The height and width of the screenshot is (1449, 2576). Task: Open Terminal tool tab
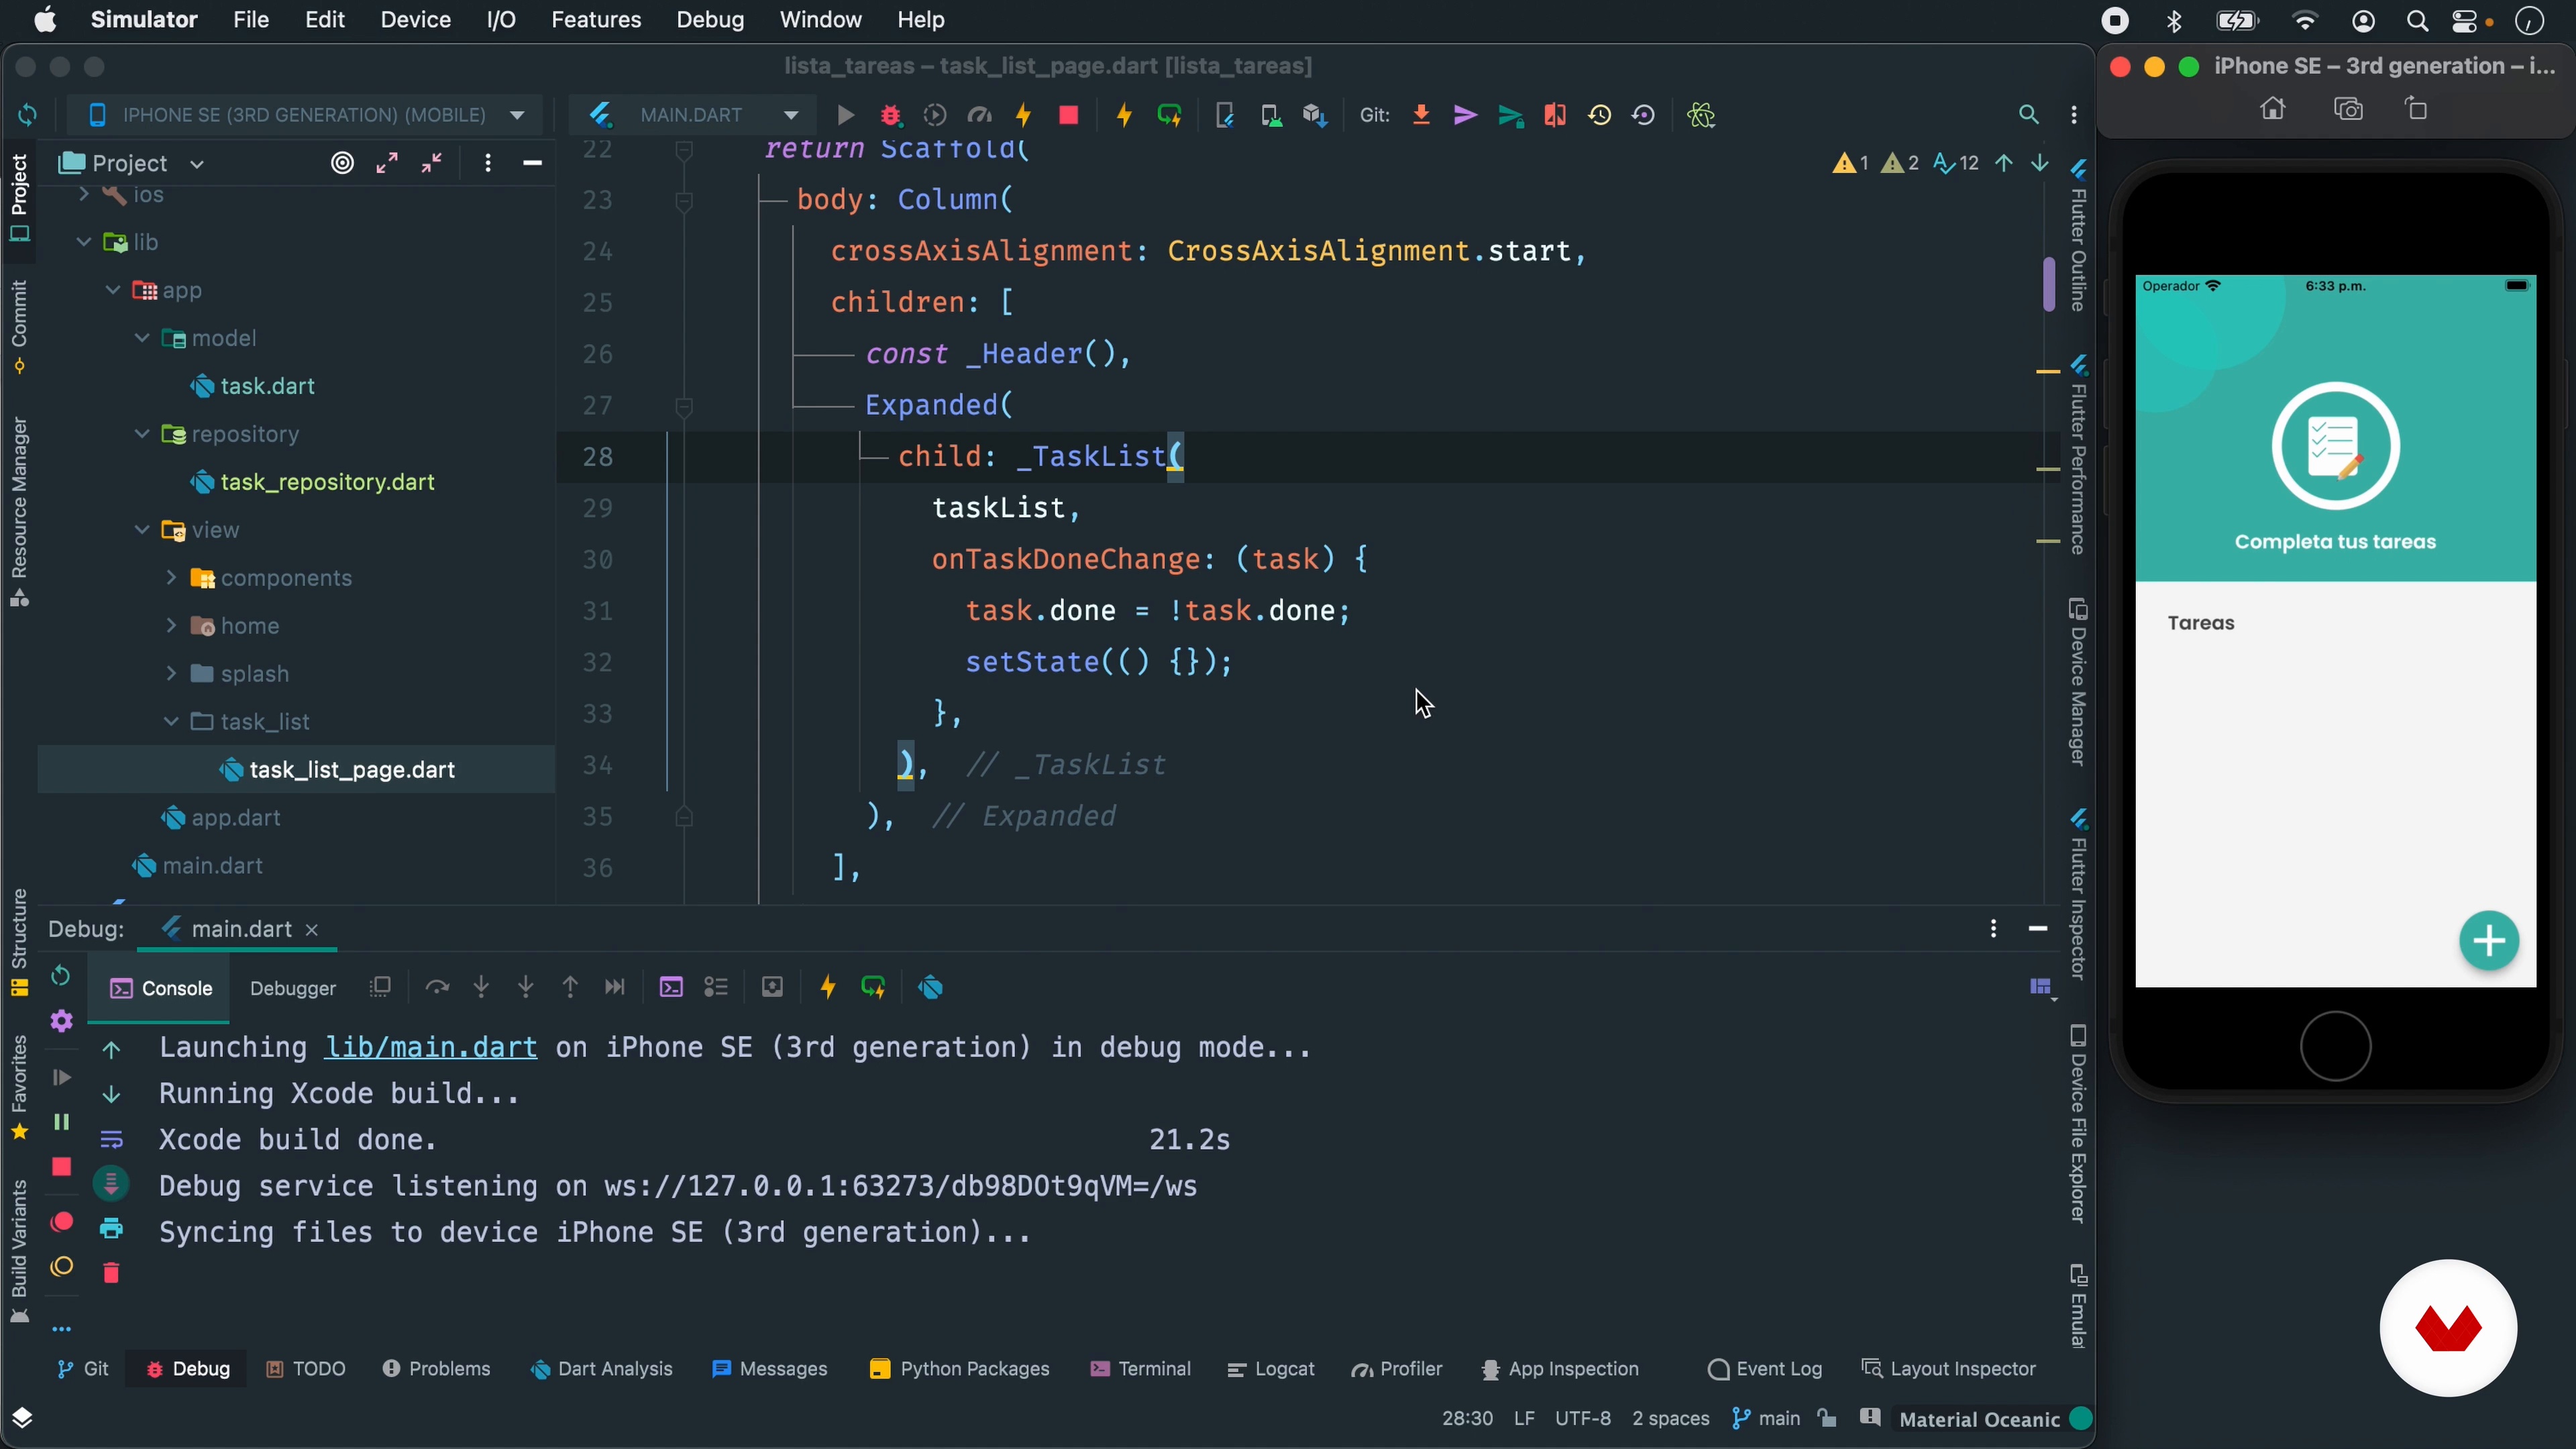tap(1140, 1369)
